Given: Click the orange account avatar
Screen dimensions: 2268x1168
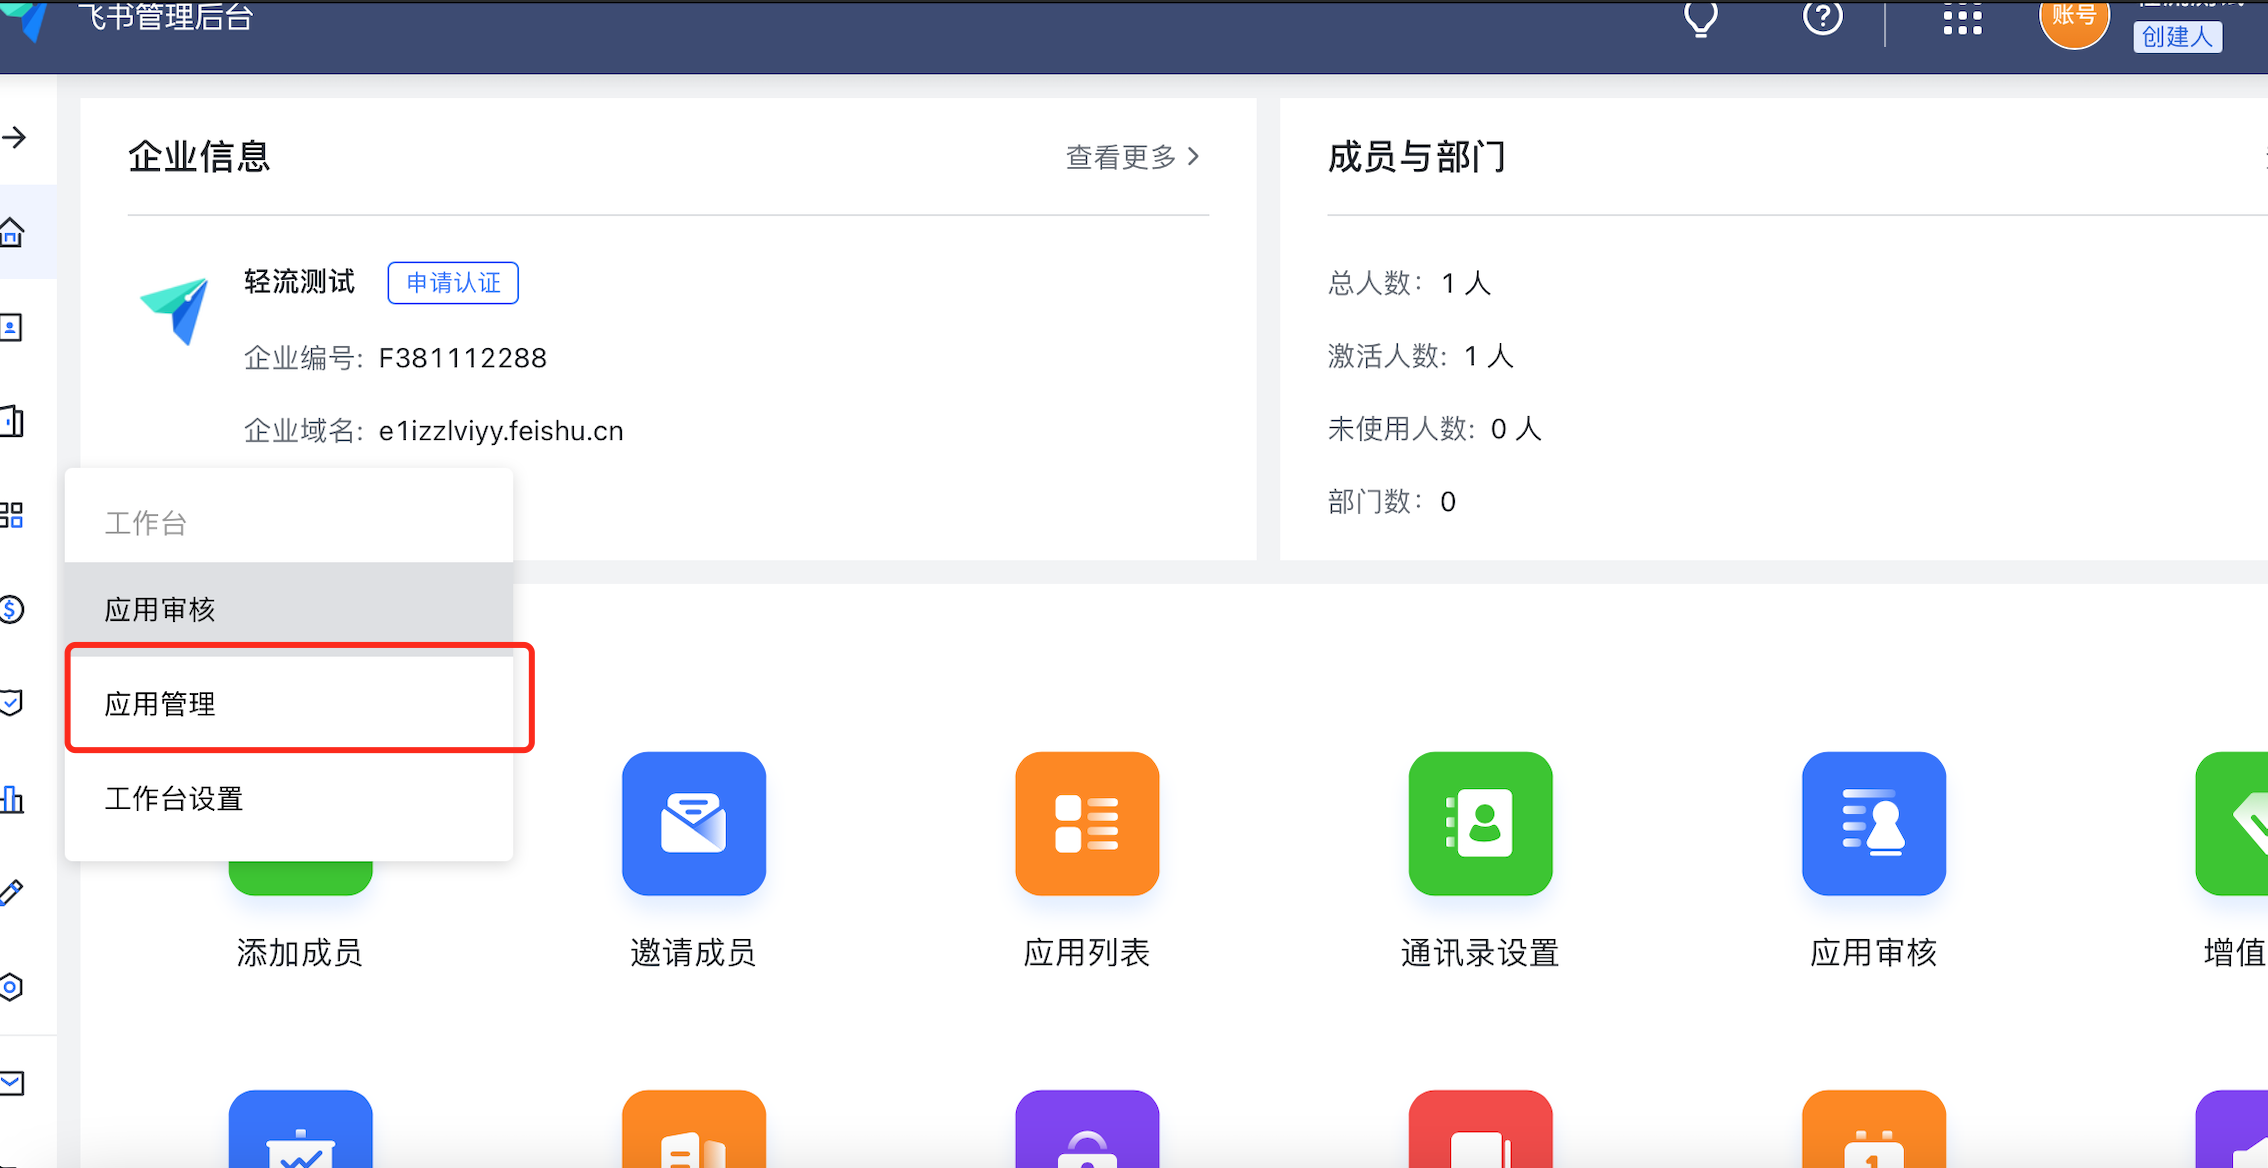Looking at the screenshot, I should click(x=2073, y=20).
